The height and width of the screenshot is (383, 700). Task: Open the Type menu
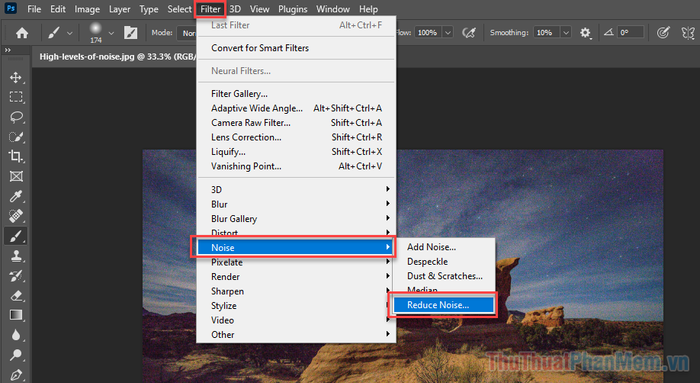(x=149, y=9)
